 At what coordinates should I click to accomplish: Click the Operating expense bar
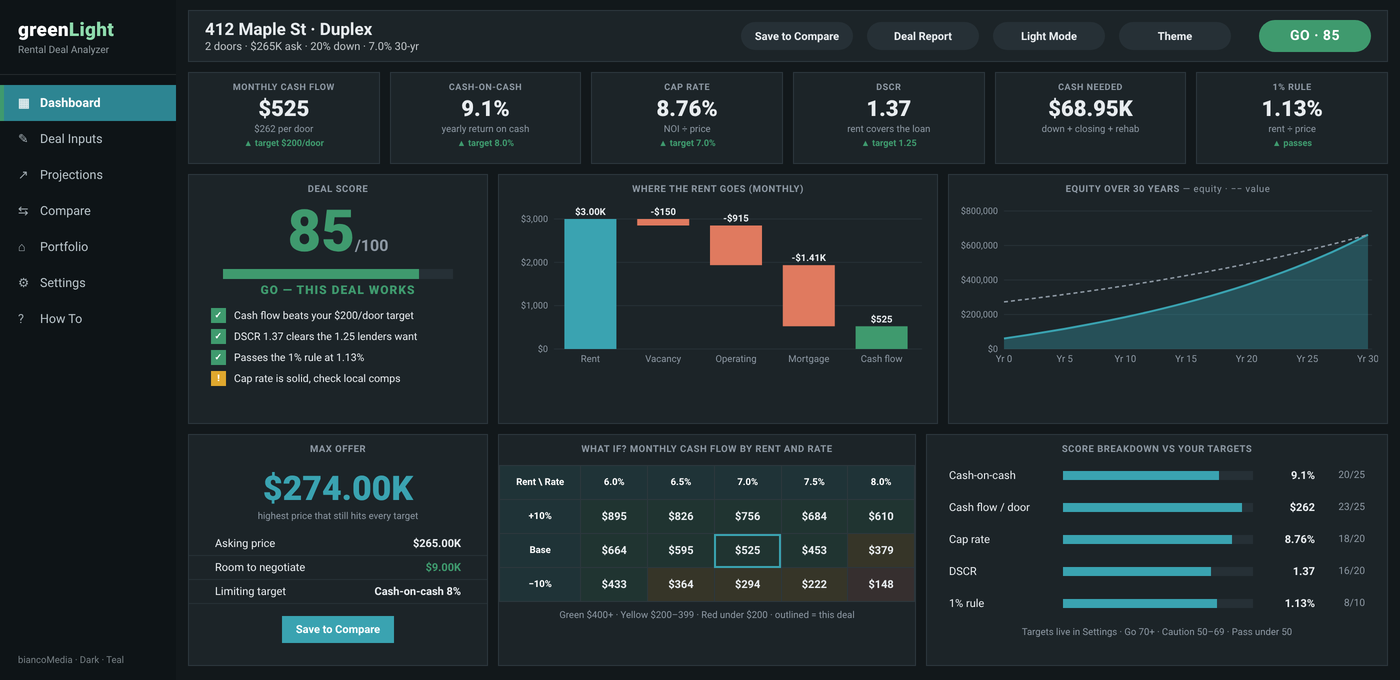tap(736, 245)
